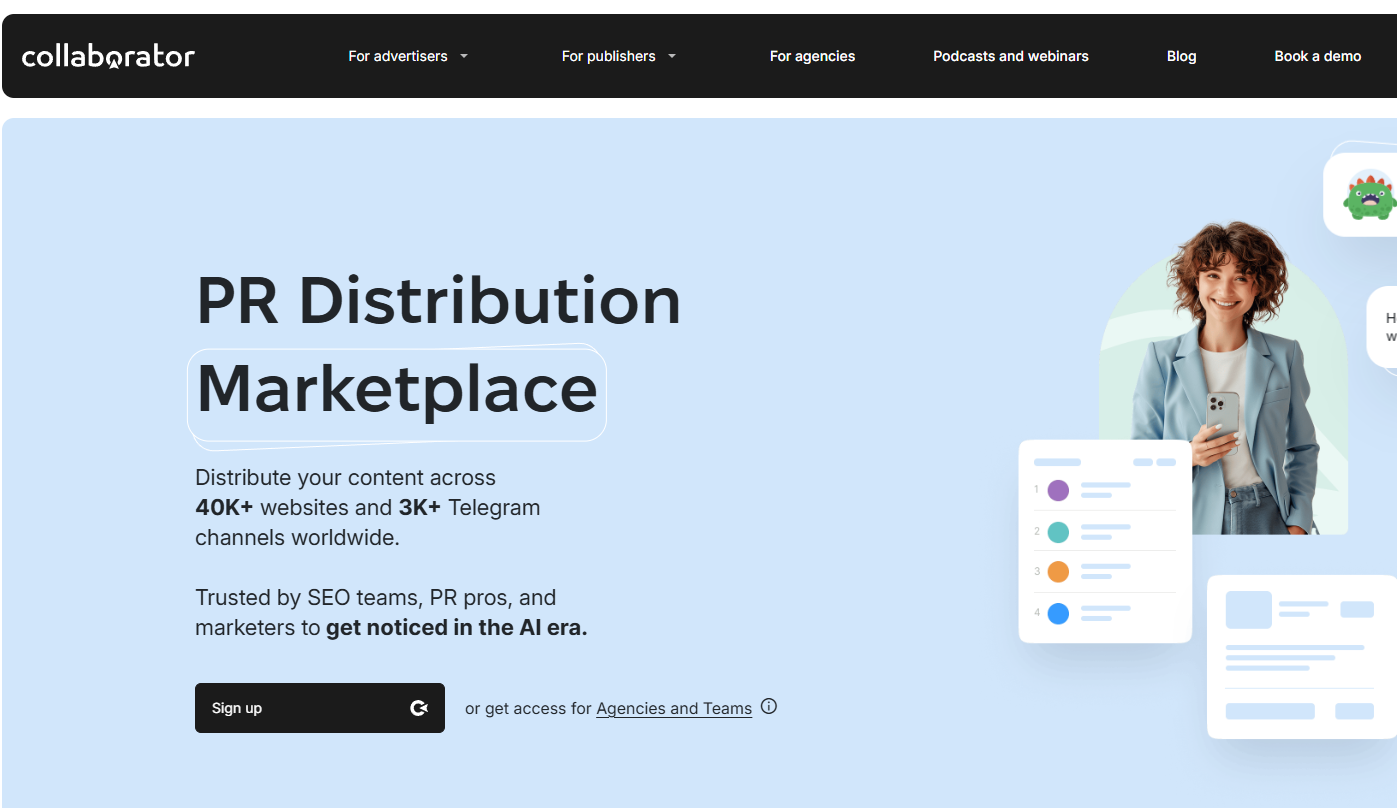Select Book a demo in the navigation
This screenshot has width=1397, height=808.
click(1317, 56)
